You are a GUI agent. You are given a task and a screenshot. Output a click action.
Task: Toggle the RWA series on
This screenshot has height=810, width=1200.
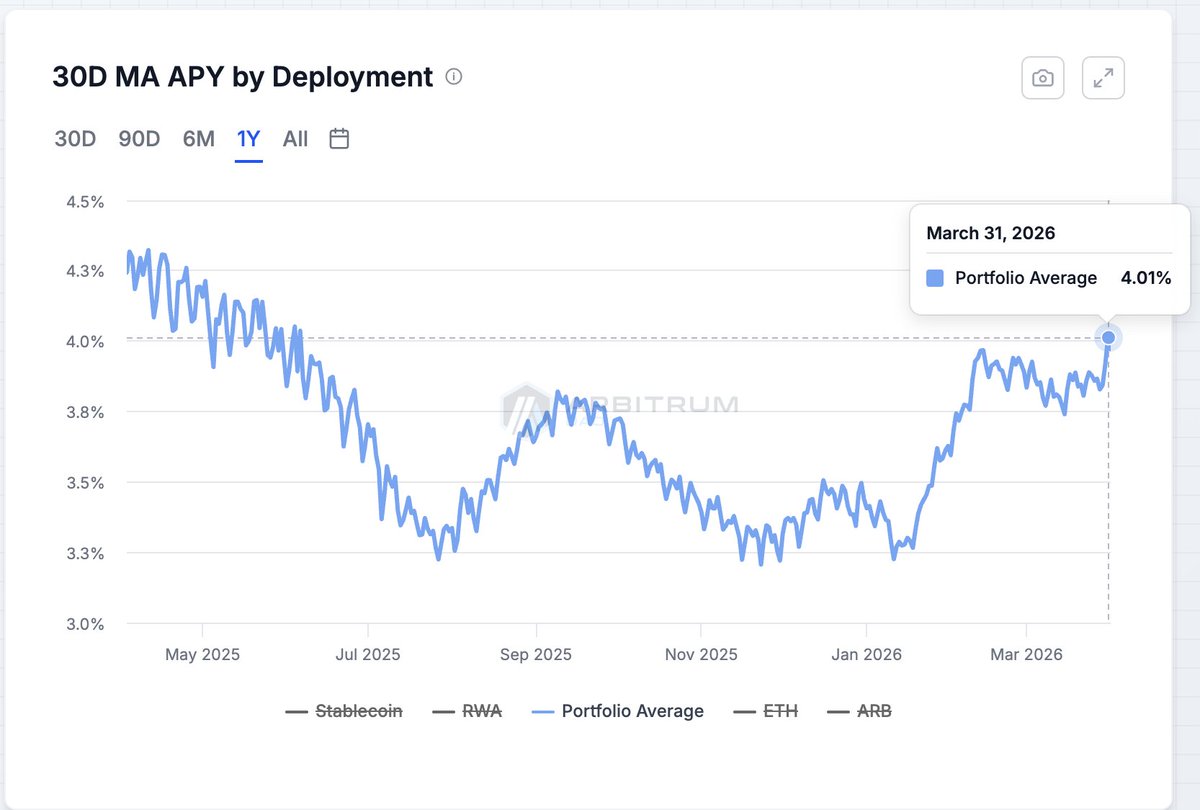(479, 711)
